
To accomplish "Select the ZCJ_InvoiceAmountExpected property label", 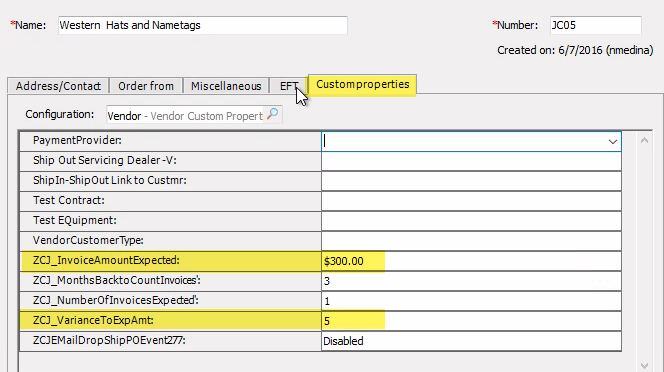I will coord(106,260).
